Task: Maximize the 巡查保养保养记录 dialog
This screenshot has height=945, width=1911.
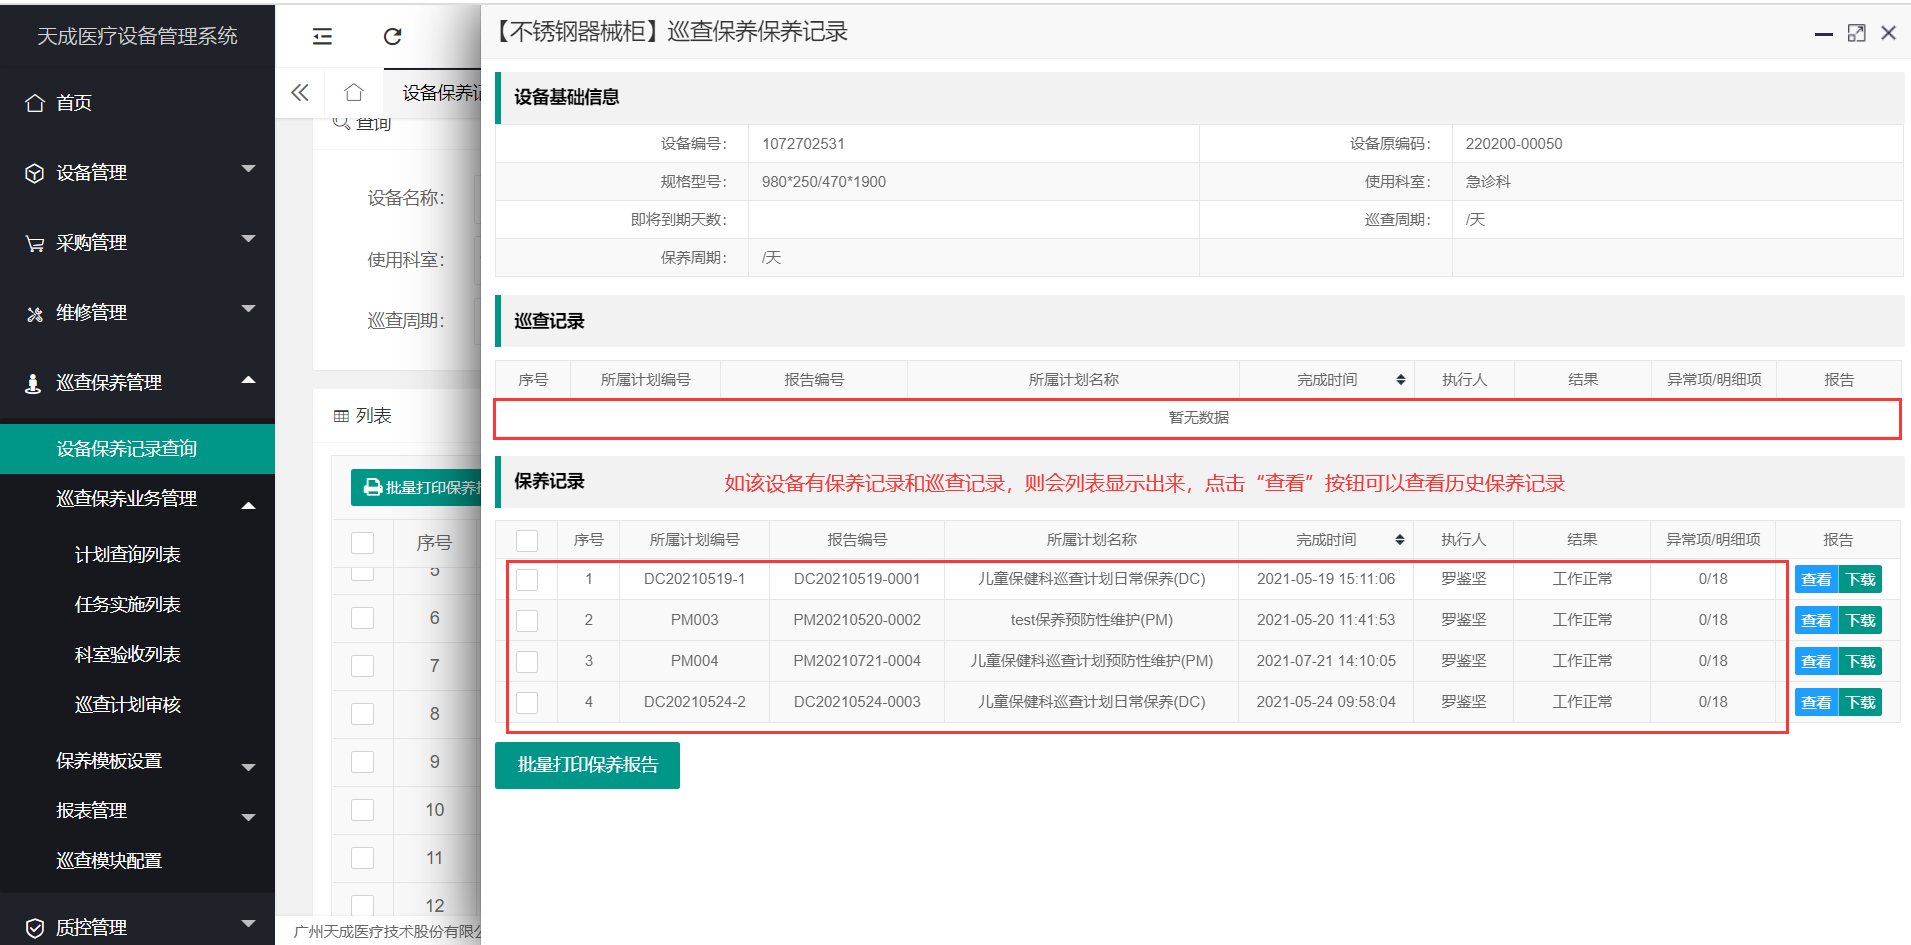Action: pos(1856,33)
